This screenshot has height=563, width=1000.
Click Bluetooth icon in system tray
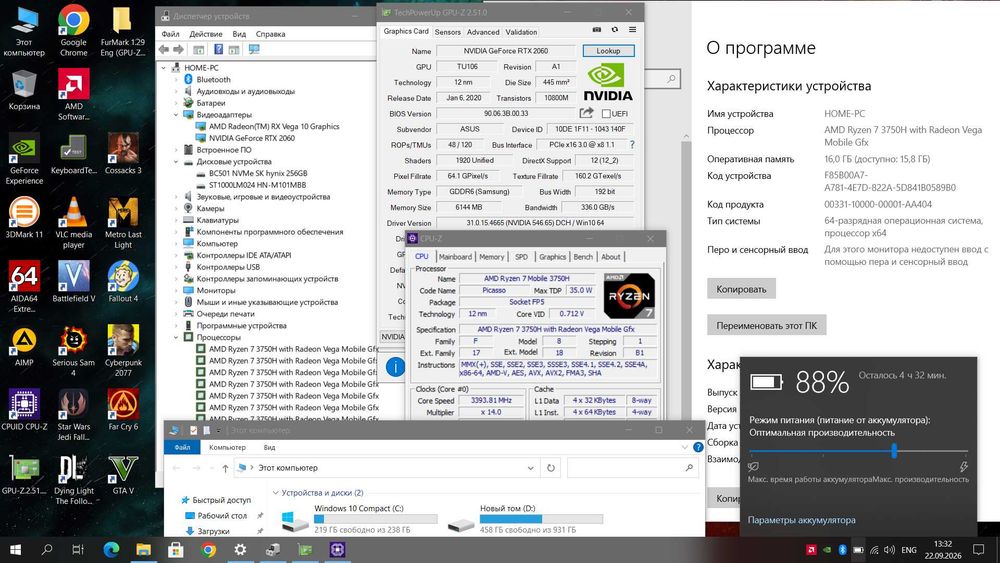842,550
